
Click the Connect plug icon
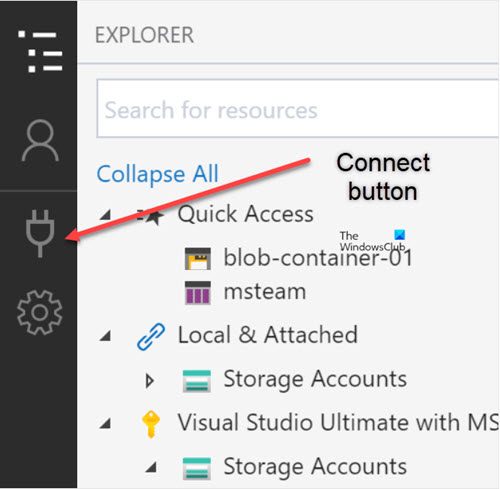[40, 233]
